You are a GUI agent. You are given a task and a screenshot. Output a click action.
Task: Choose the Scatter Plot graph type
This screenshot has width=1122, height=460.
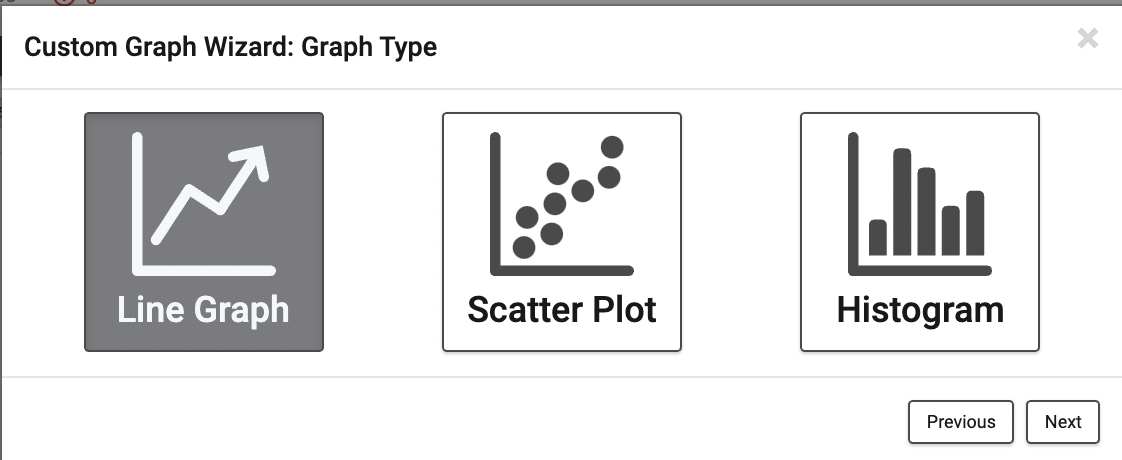(x=562, y=232)
